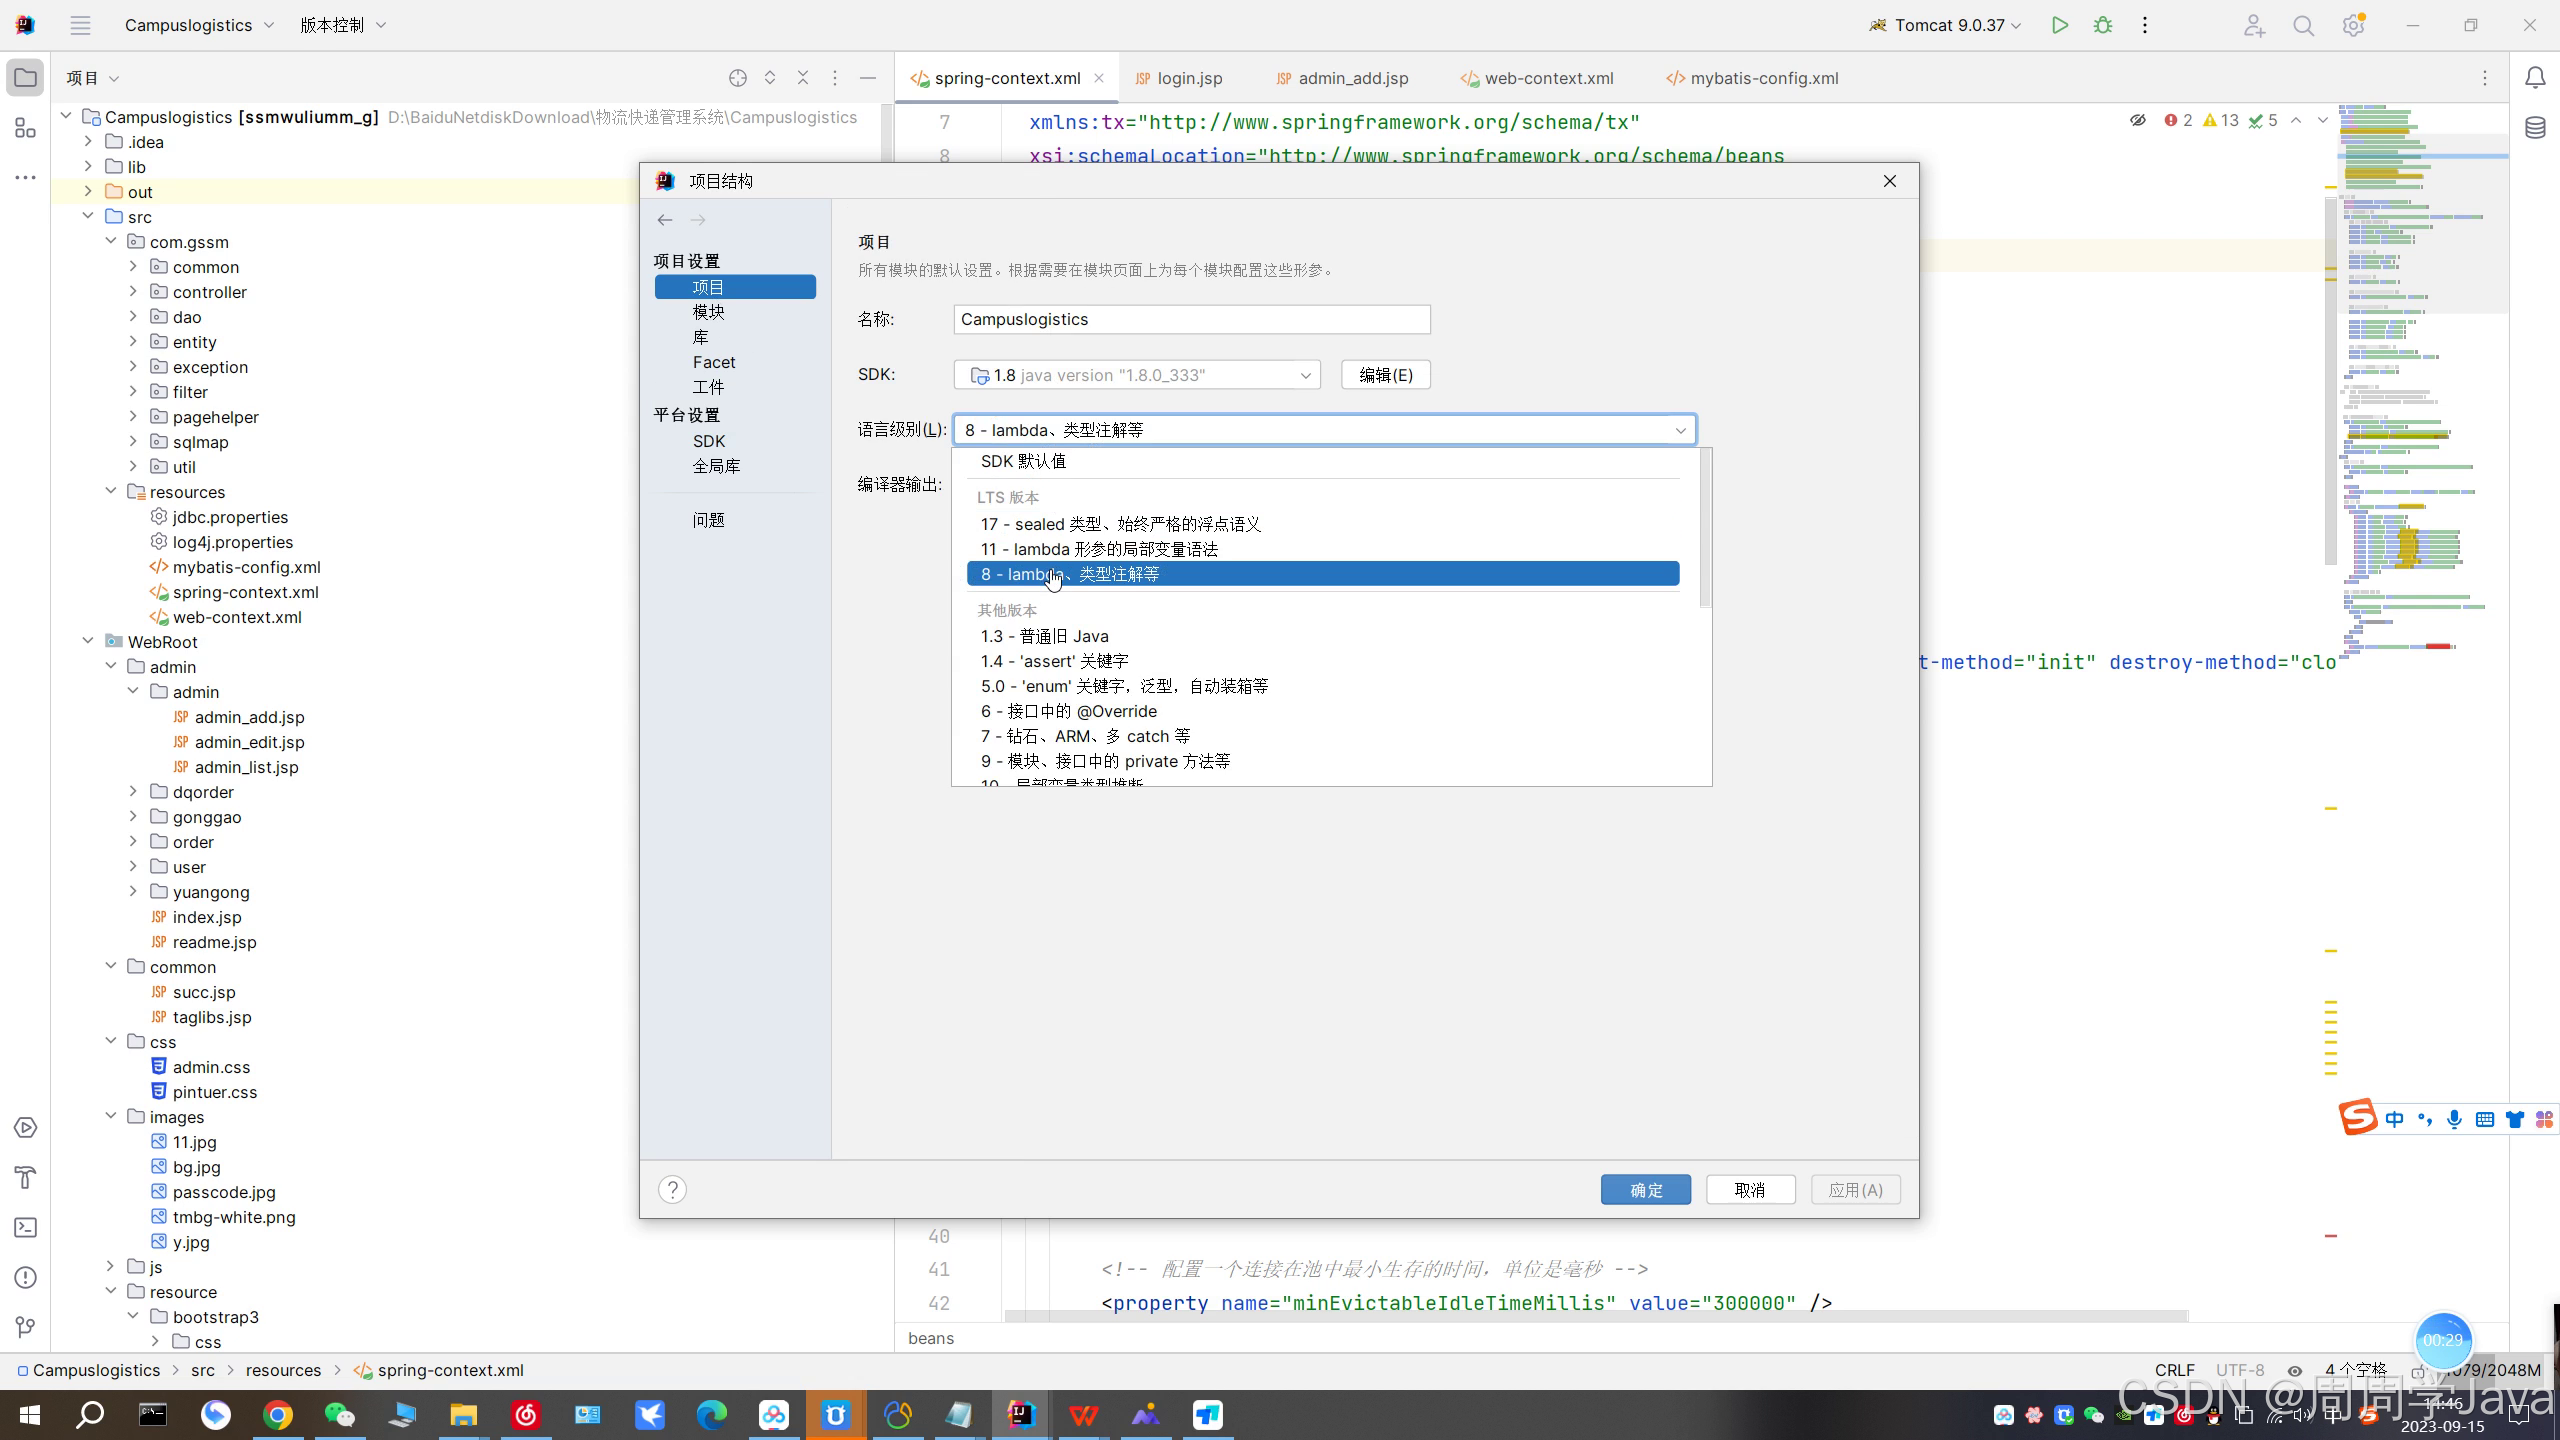Collapse the language level dropdown arrow
2560x1440 pixels.
coord(1681,430)
